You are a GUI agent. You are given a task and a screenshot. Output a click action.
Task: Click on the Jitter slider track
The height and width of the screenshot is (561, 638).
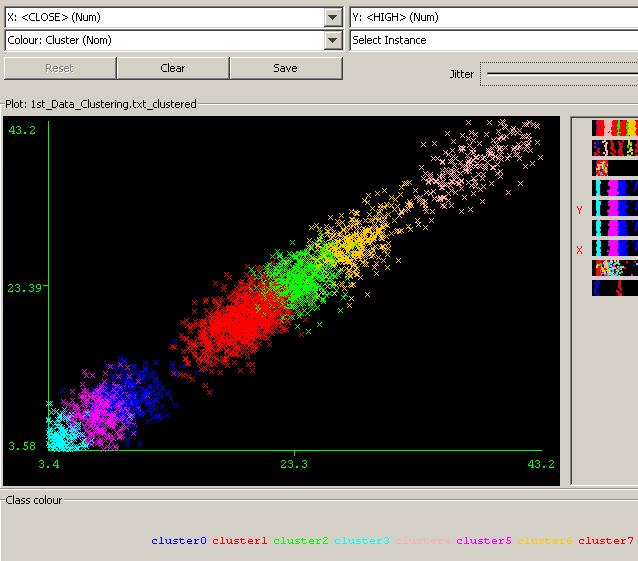[x=562, y=74]
